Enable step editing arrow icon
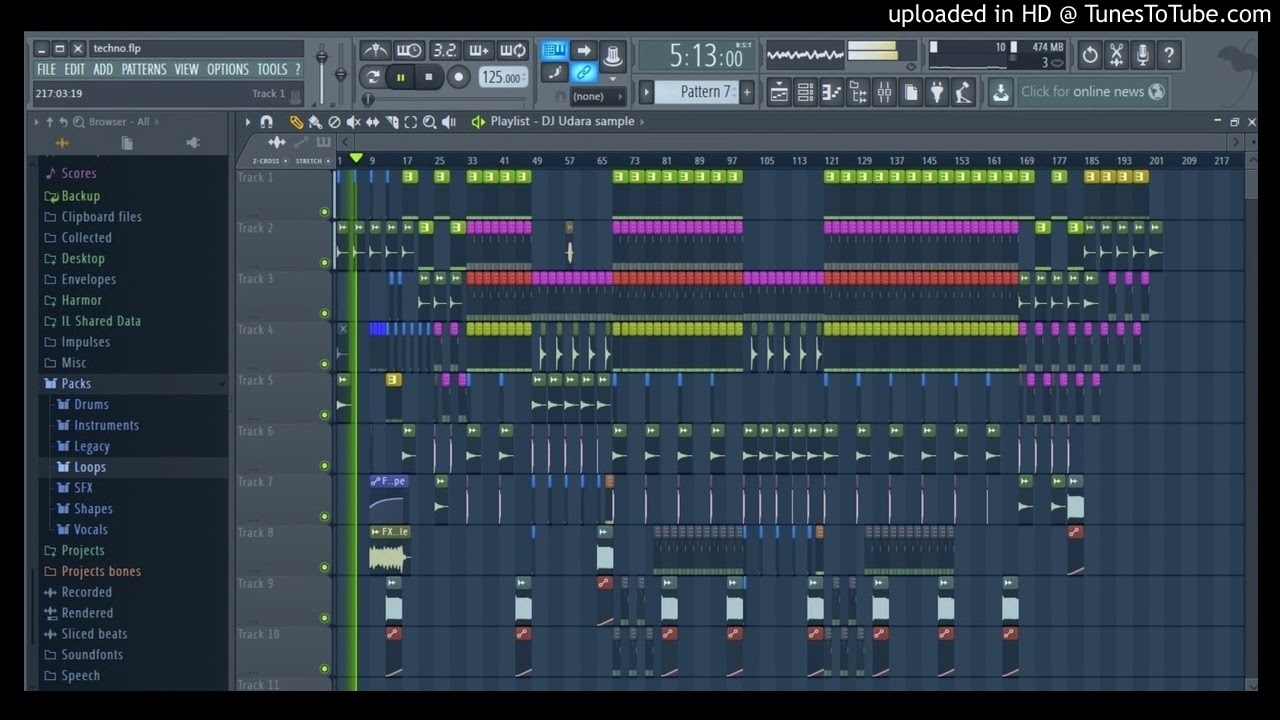Screen dimensions: 1280x720 click(x=584, y=51)
